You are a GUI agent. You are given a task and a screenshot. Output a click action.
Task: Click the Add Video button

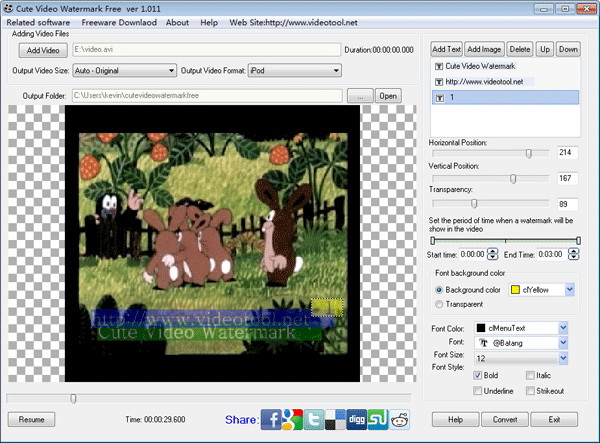click(x=42, y=49)
